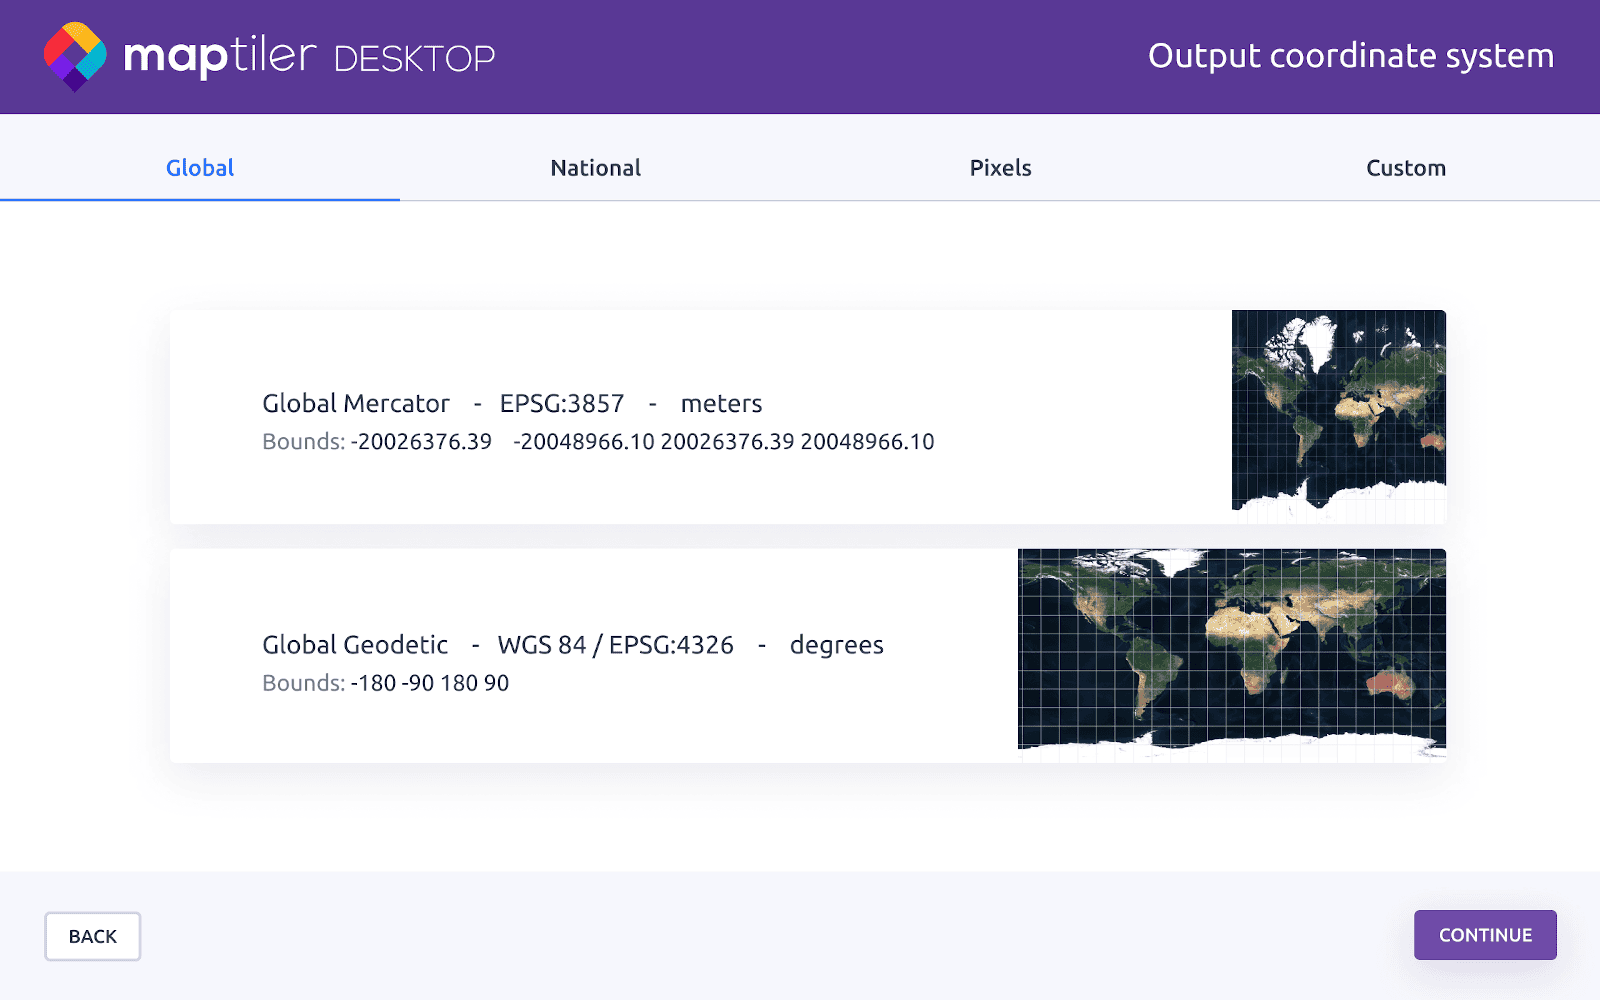
Task: Click the Global Geodetic world map preview
Action: 1230,650
